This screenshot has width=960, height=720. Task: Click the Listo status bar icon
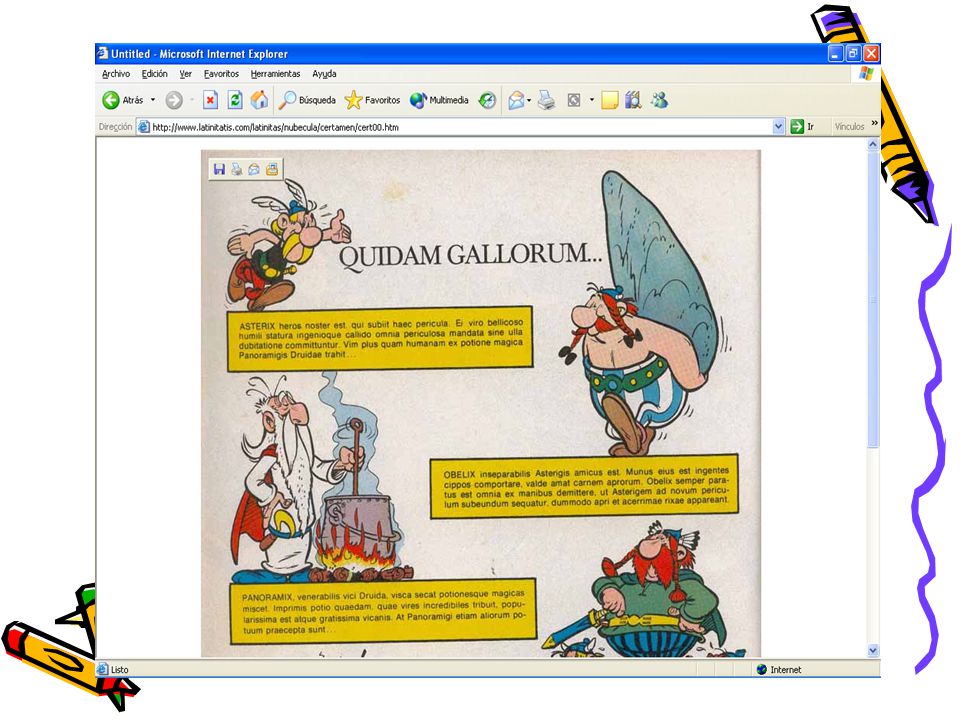[x=103, y=670]
